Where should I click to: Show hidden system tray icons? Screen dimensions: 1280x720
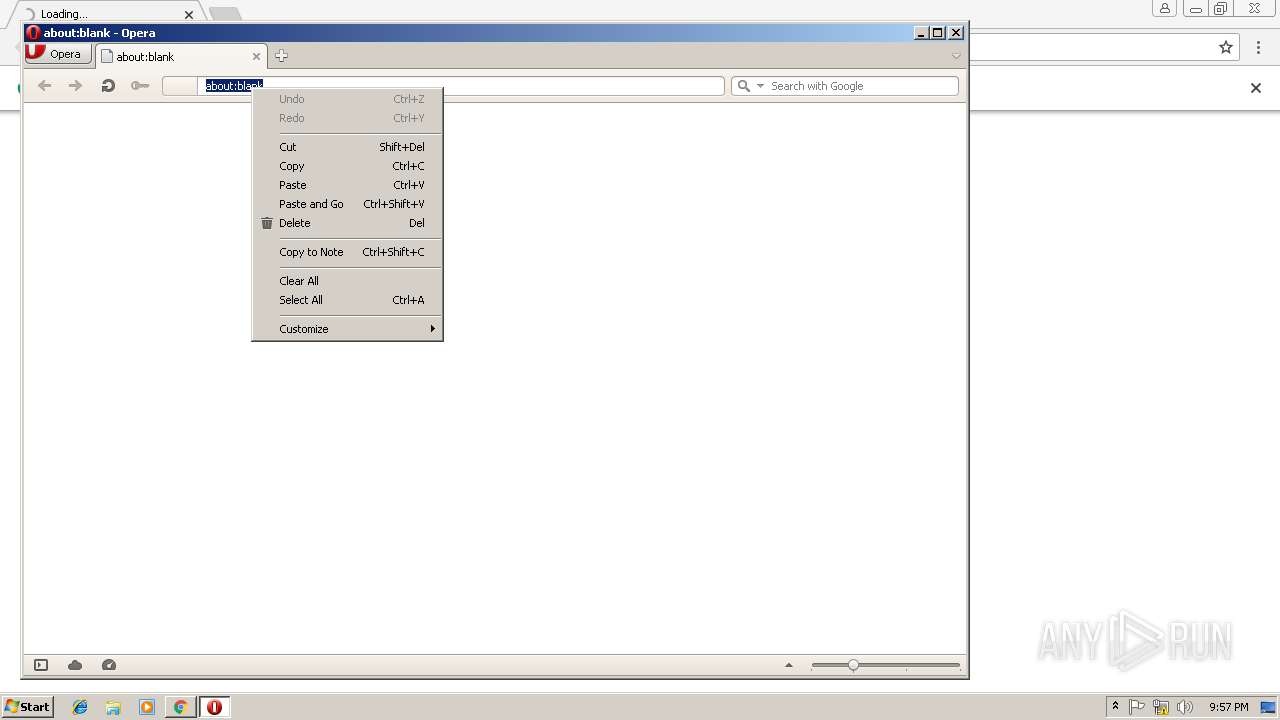[x=1115, y=707]
